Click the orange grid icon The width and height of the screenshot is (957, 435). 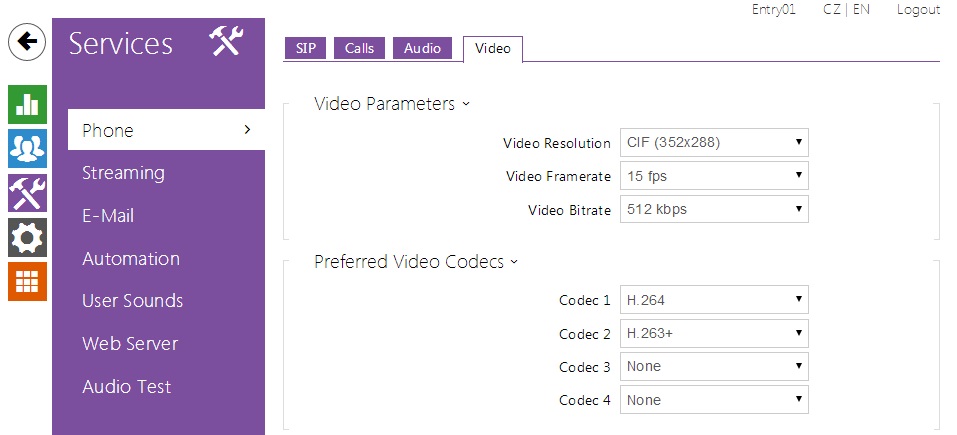click(x=27, y=281)
